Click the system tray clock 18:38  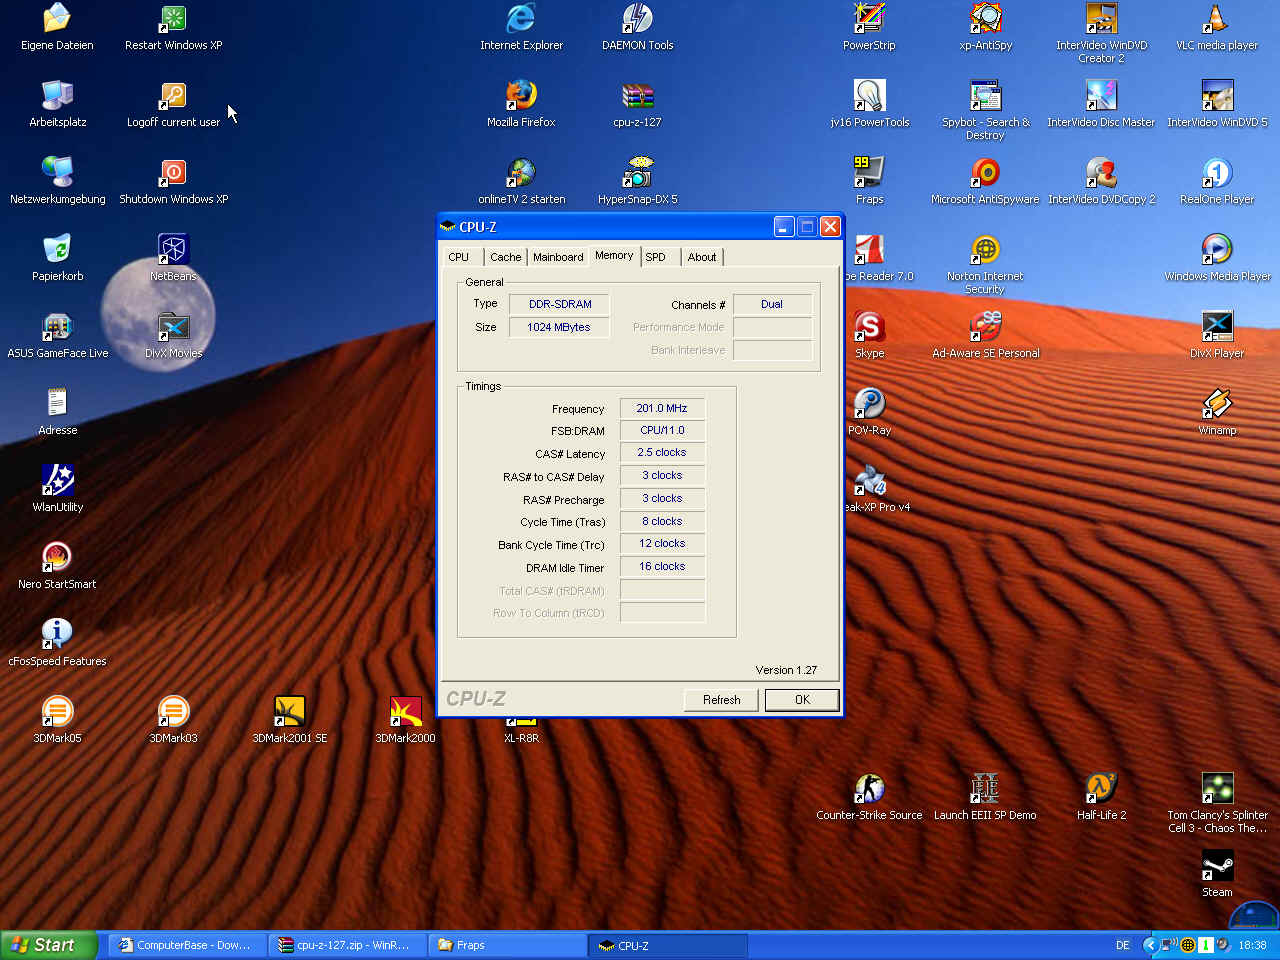coord(1252,945)
